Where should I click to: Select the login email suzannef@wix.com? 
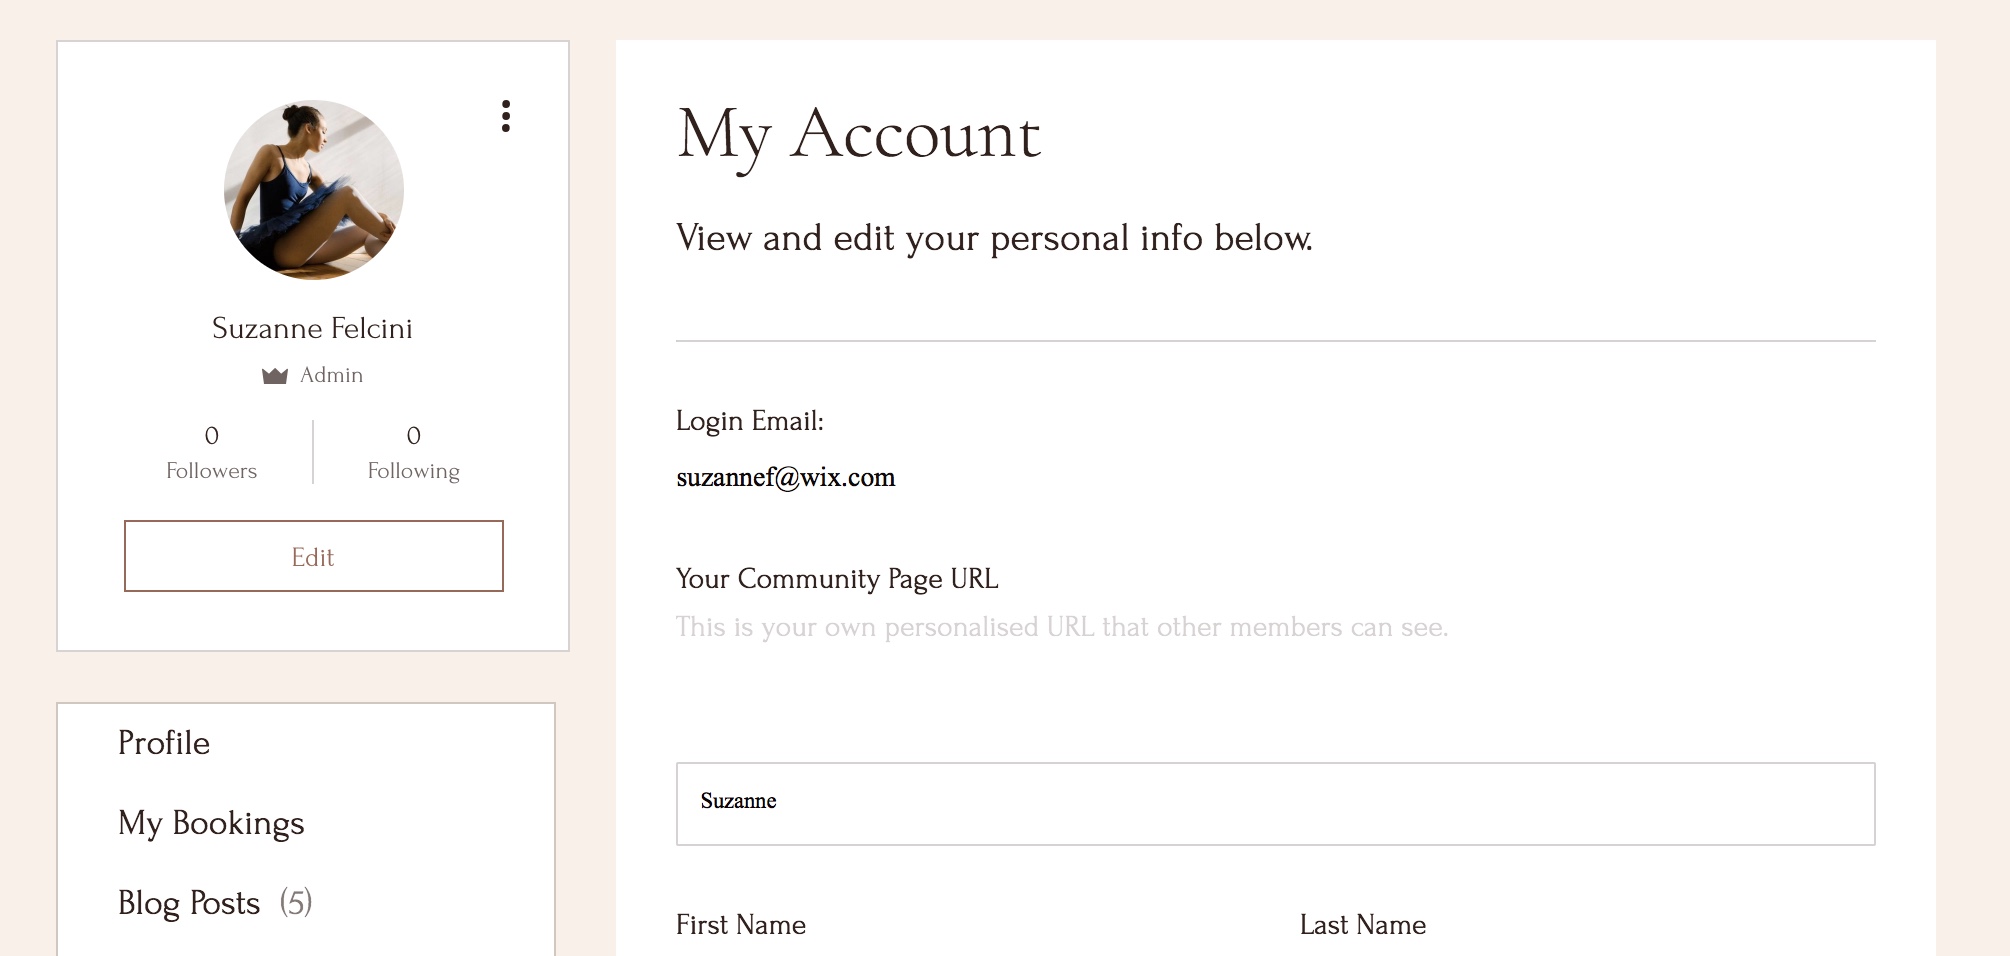[786, 478]
